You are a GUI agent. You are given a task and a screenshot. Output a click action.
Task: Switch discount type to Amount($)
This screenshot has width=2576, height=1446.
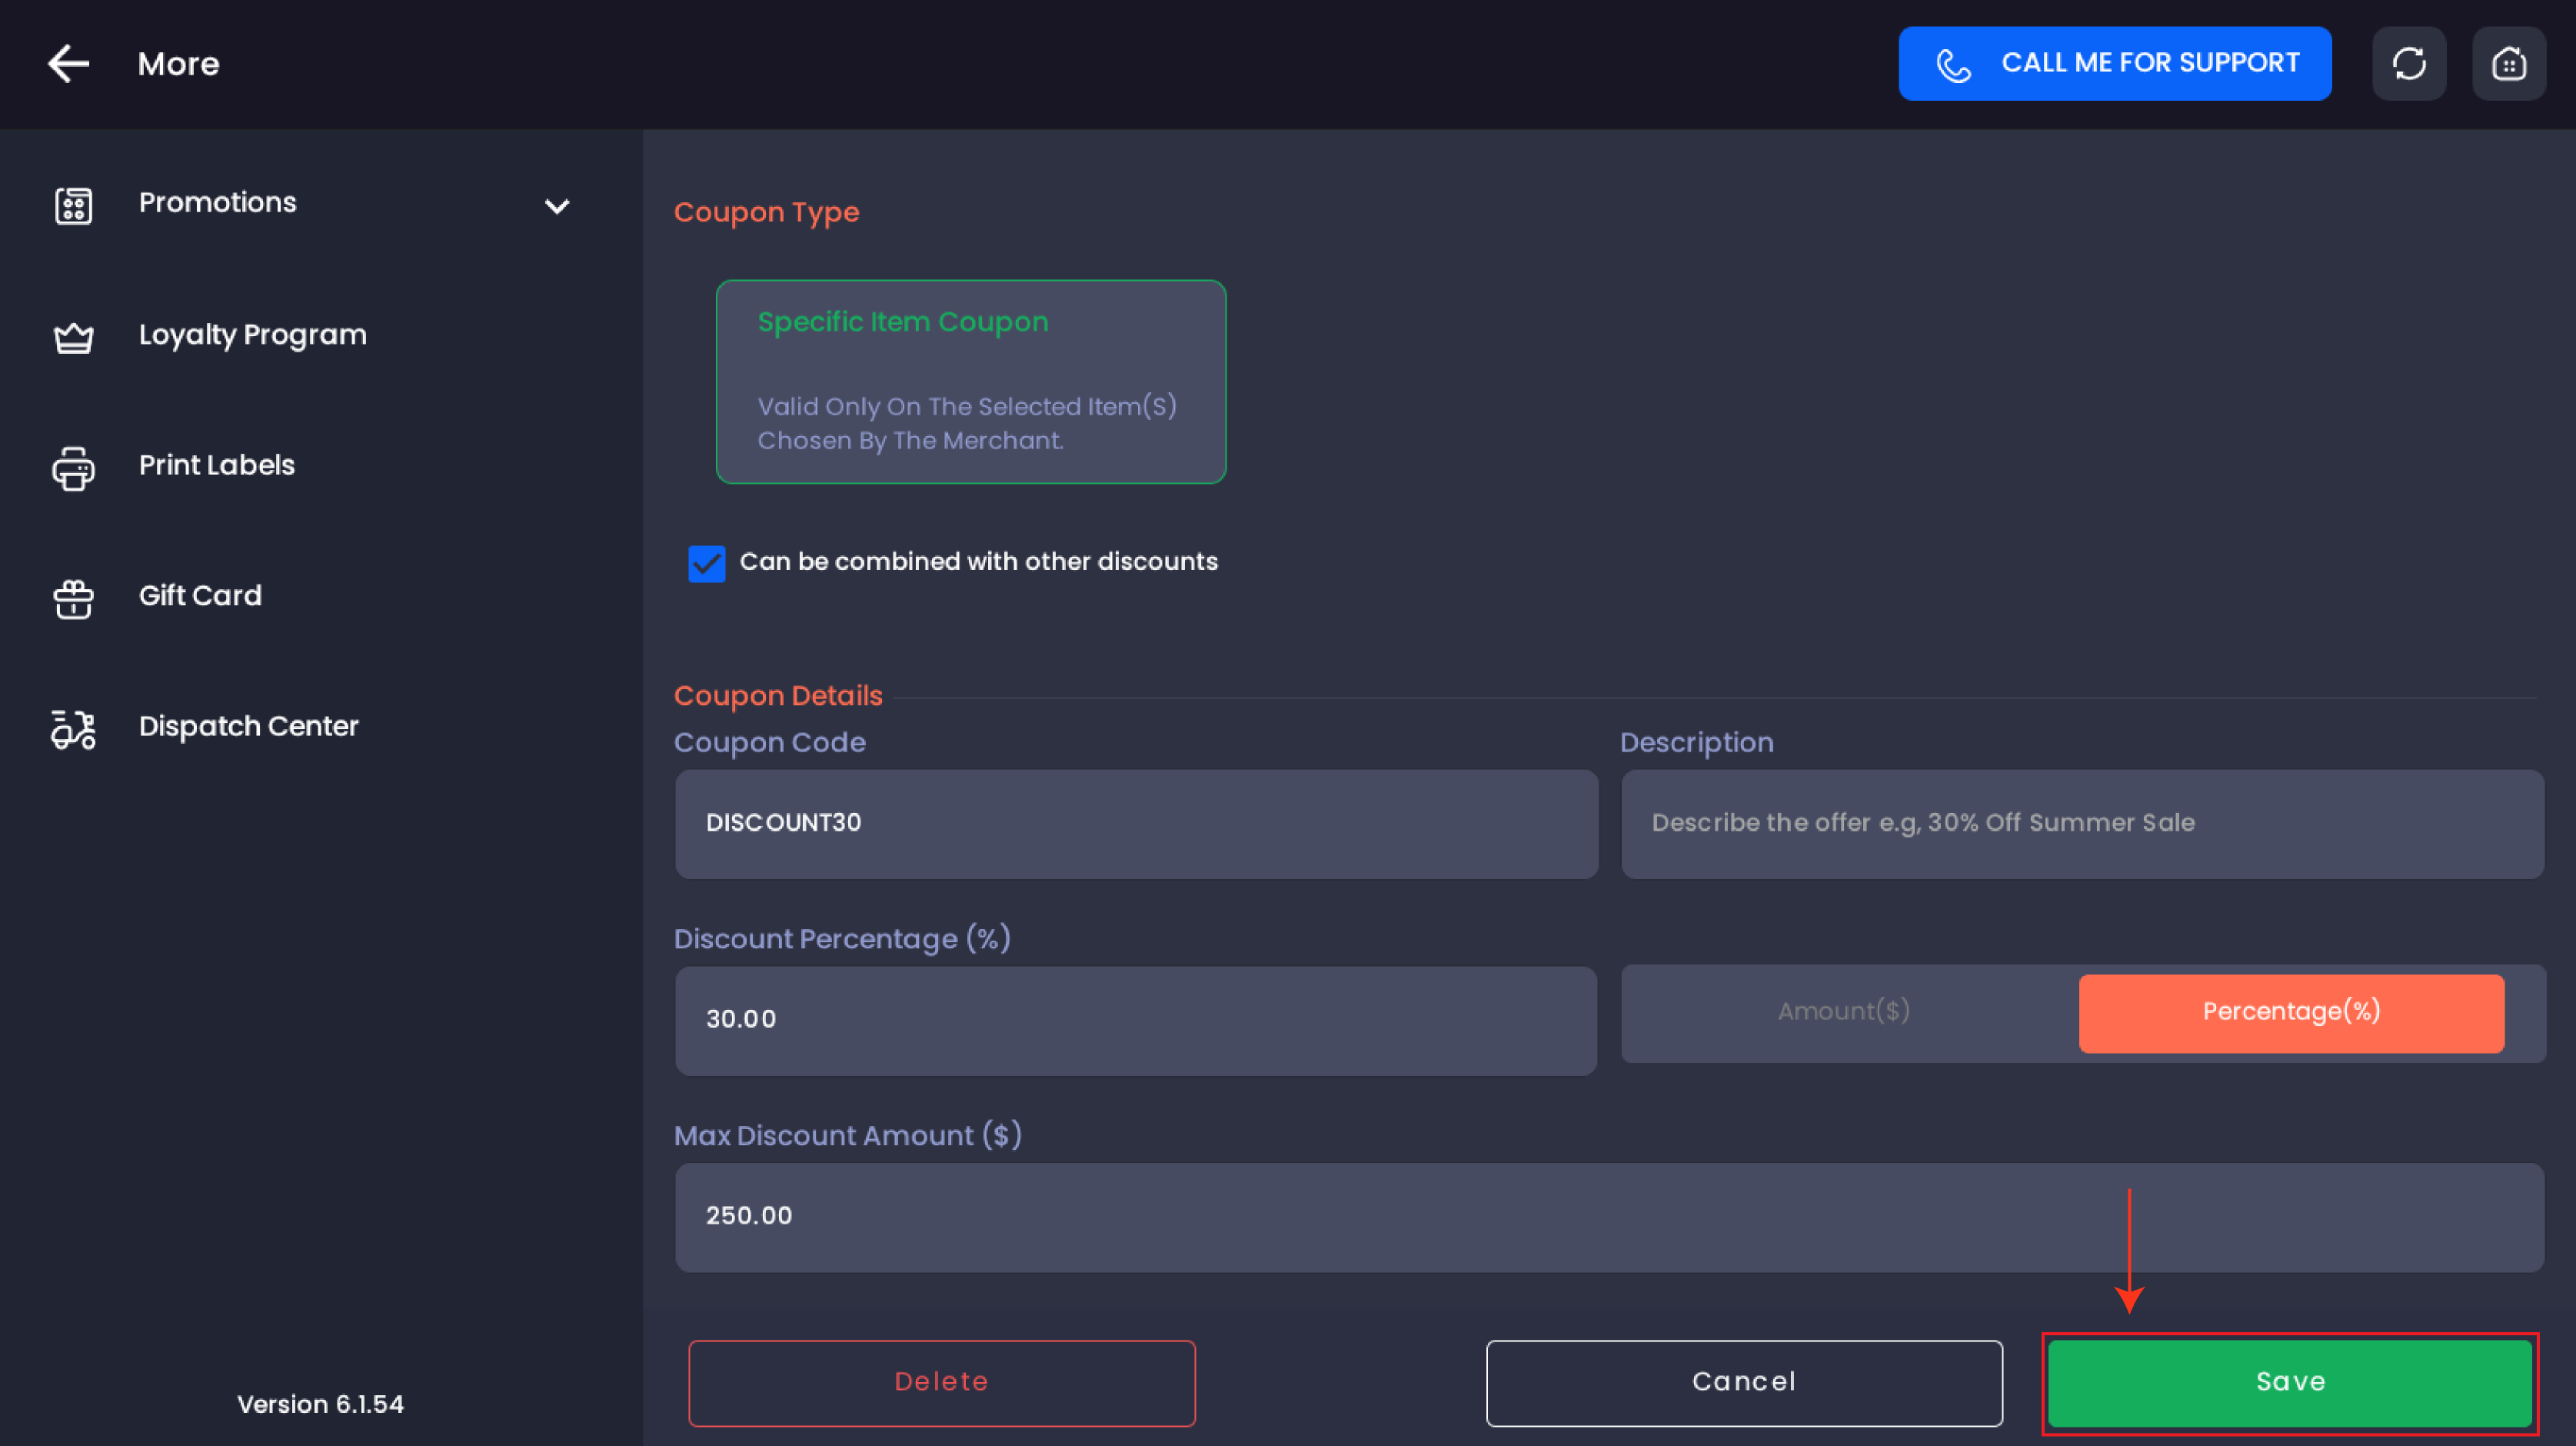[x=1844, y=1012]
